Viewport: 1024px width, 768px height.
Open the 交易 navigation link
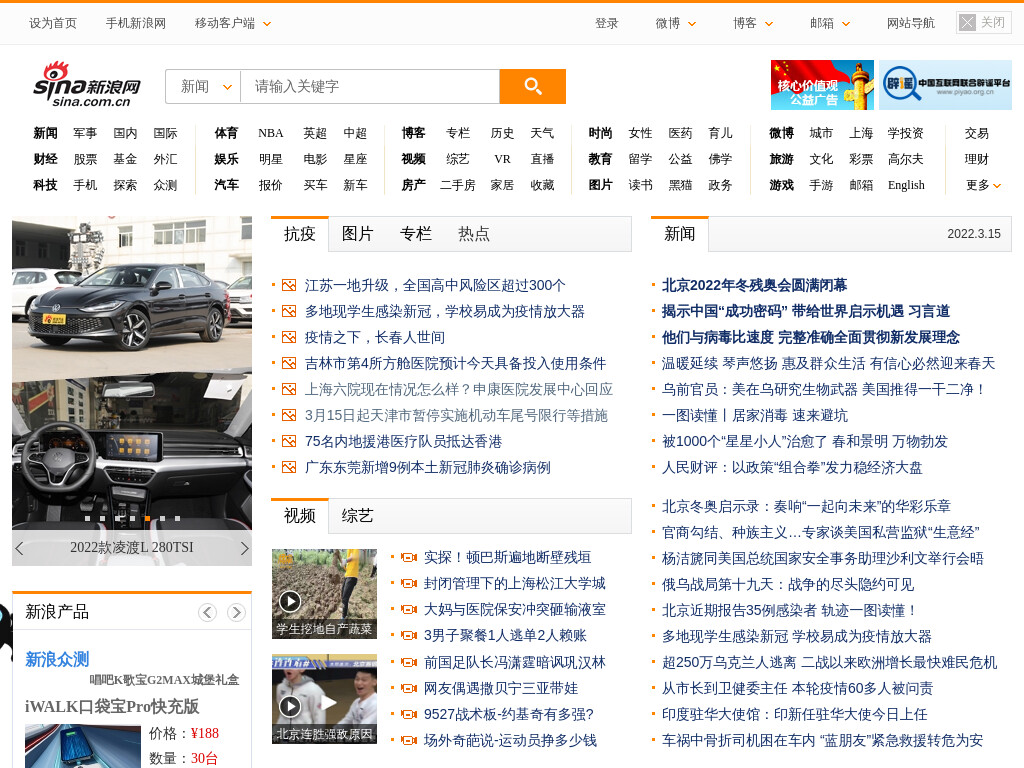(x=976, y=133)
